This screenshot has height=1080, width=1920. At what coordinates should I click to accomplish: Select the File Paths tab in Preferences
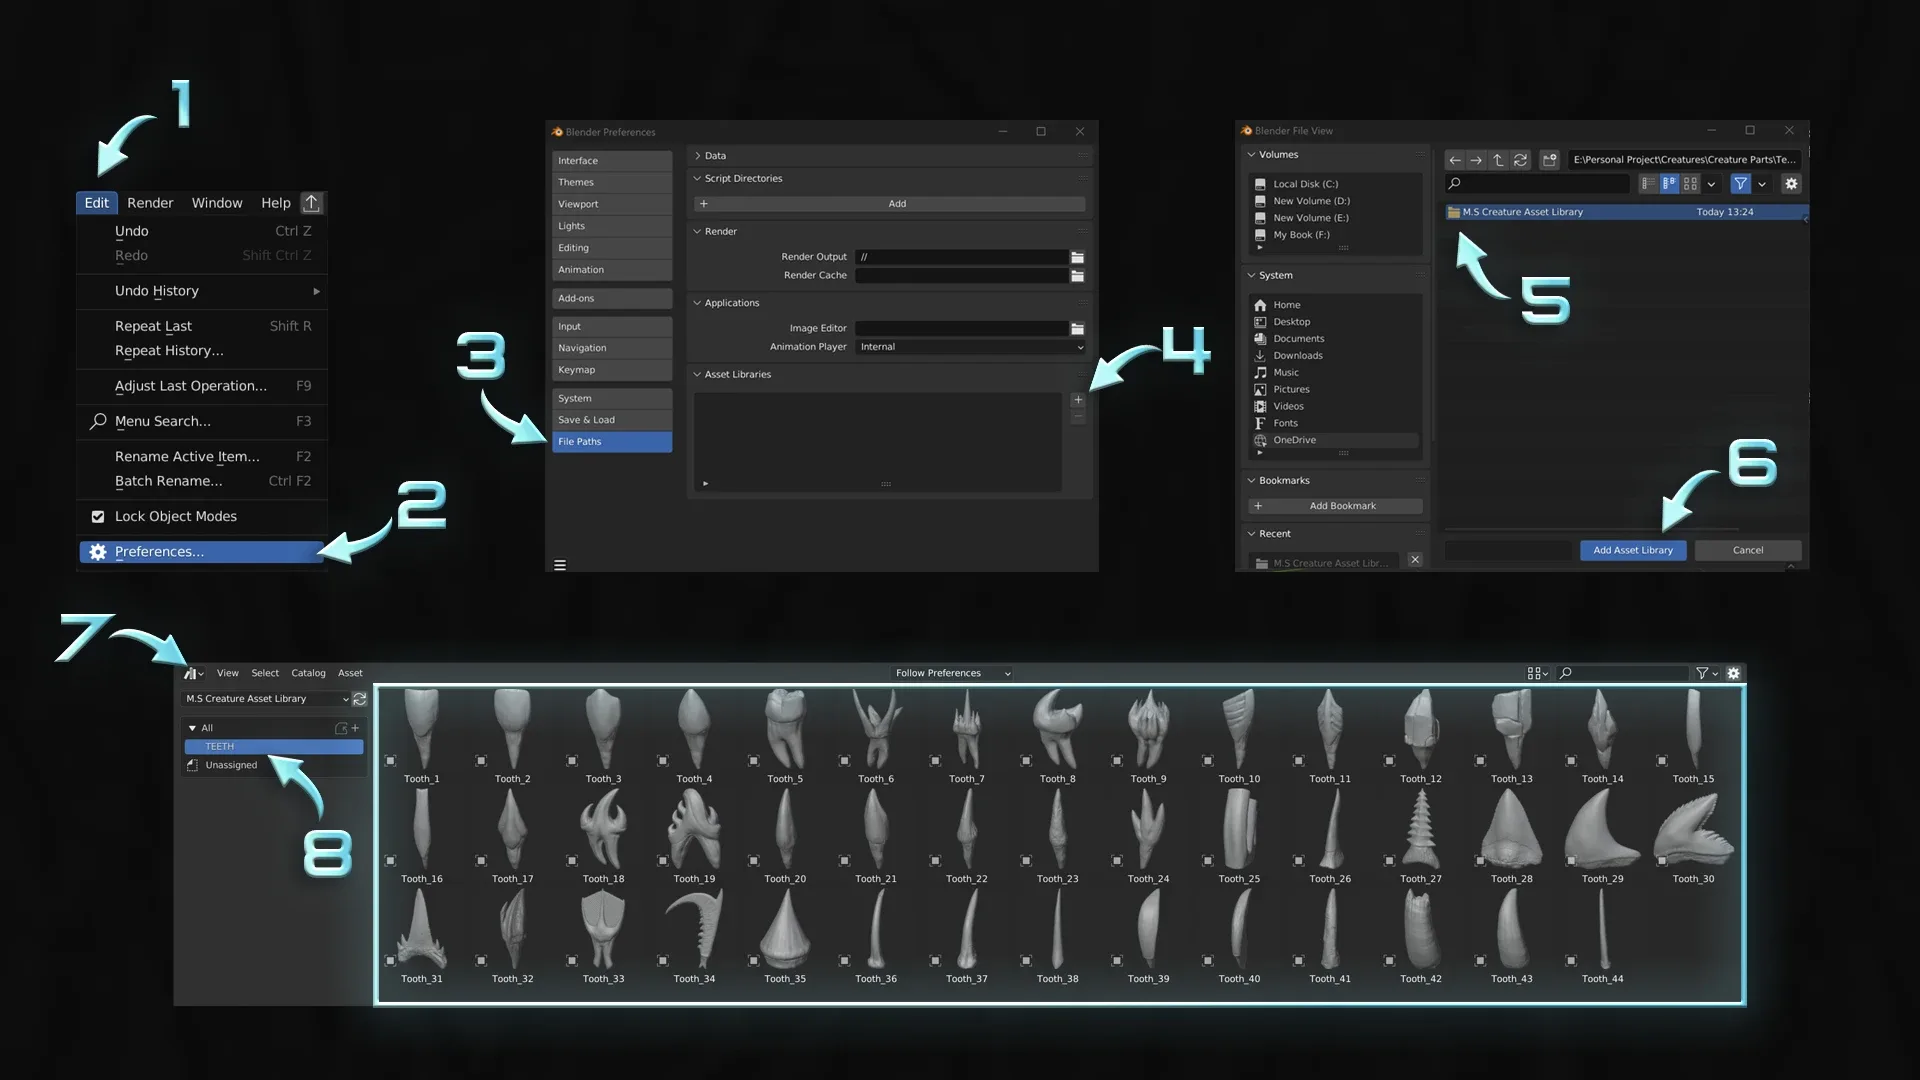click(611, 440)
